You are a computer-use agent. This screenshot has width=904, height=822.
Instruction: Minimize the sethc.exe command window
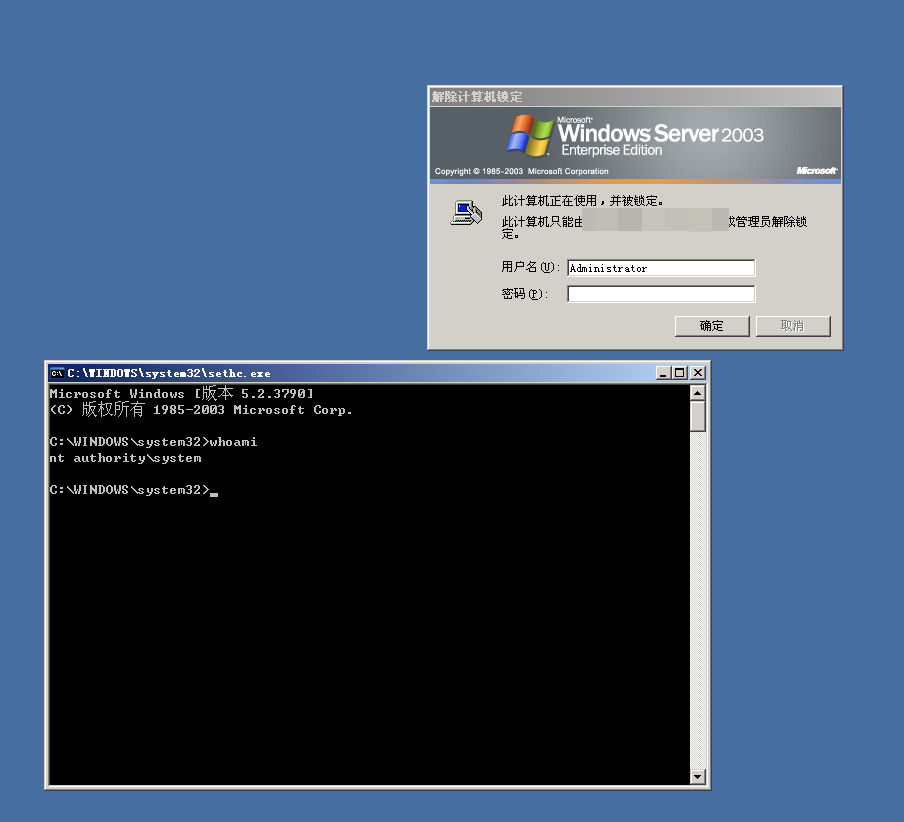pyautogui.click(x=663, y=373)
